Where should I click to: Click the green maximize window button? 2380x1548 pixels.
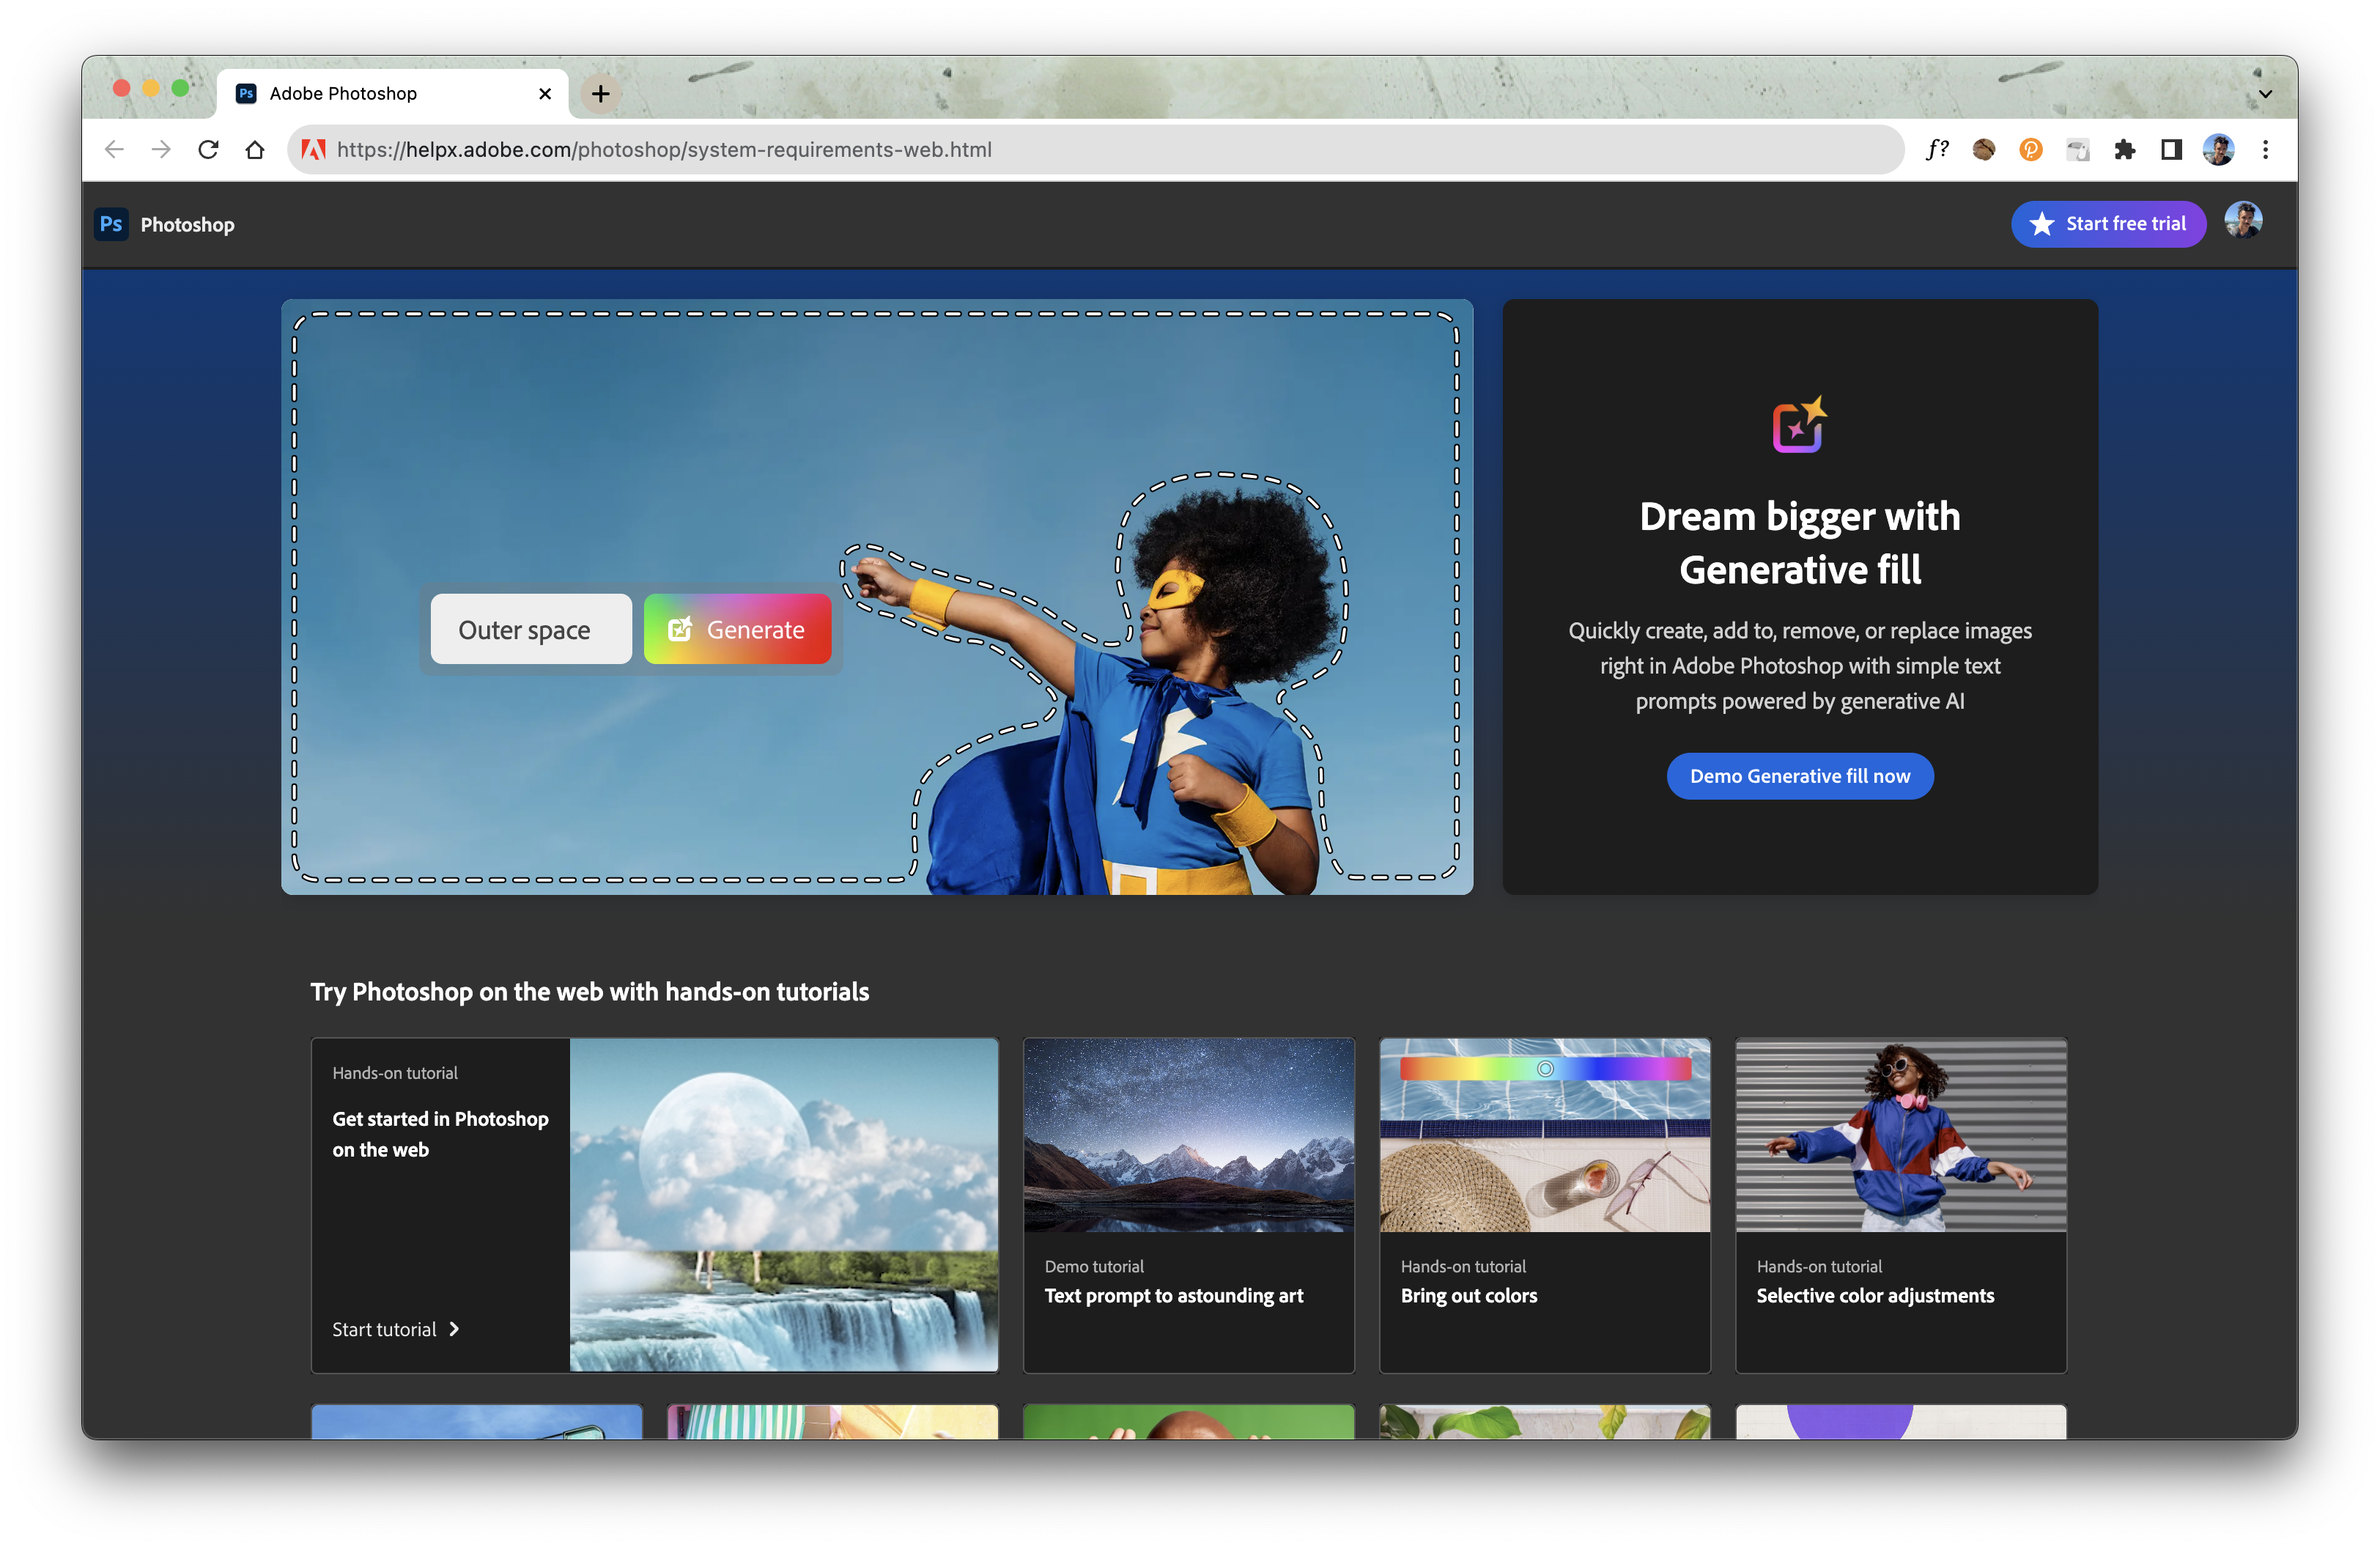click(x=180, y=88)
